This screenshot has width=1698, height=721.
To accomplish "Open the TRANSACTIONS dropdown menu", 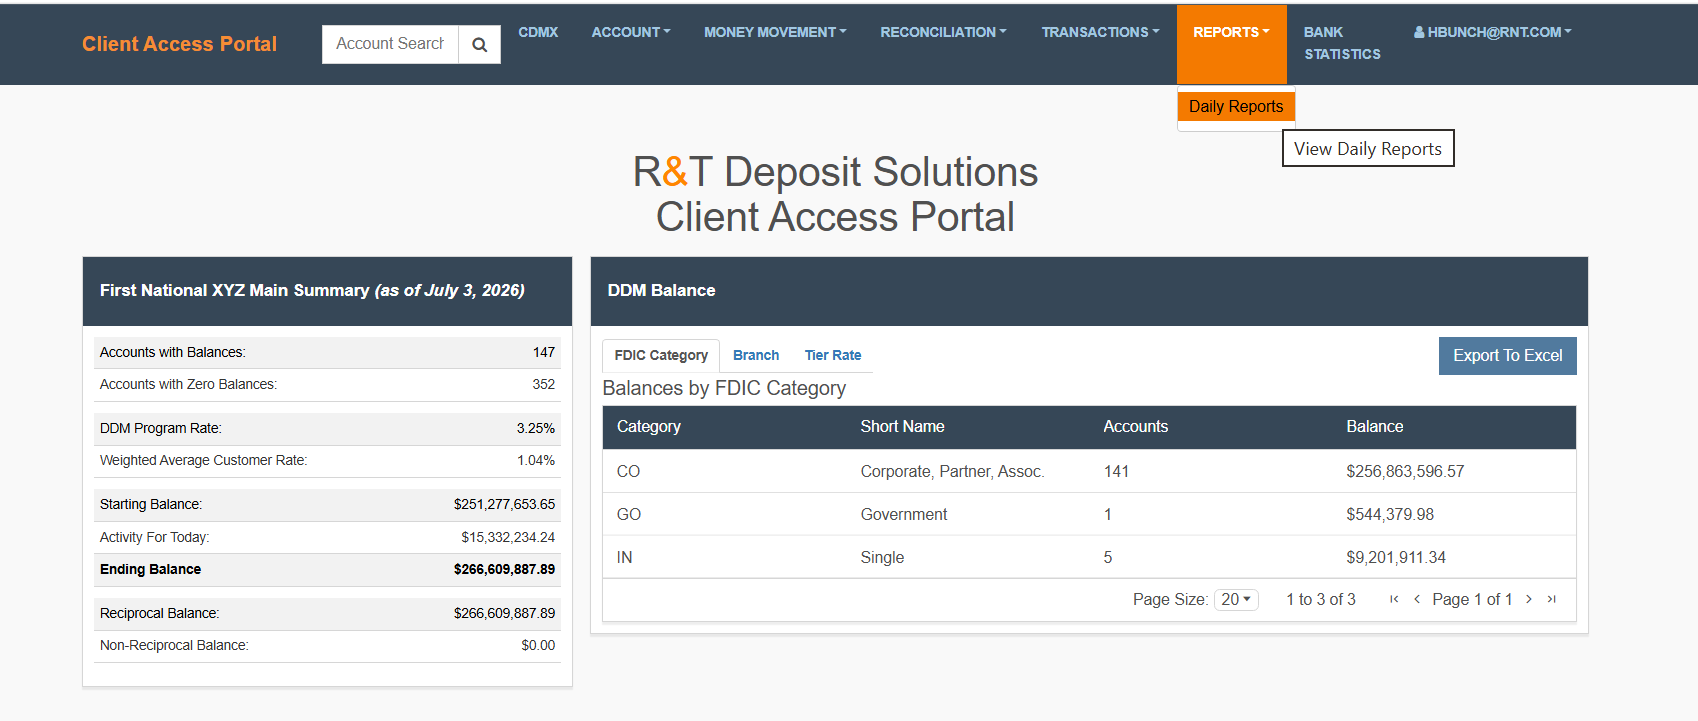I will pos(1100,32).
